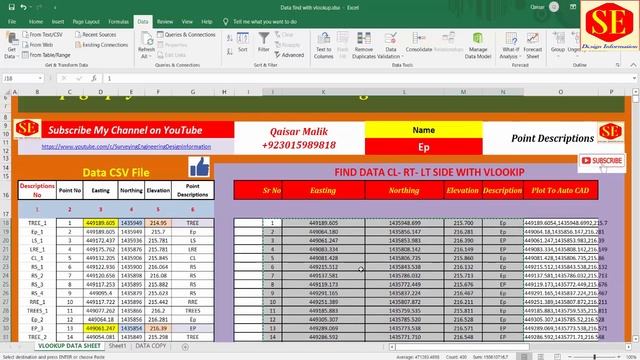640x360 pixels.
Task: Click the Easting header in the VLOOKUP table
Action: point(323,190)
